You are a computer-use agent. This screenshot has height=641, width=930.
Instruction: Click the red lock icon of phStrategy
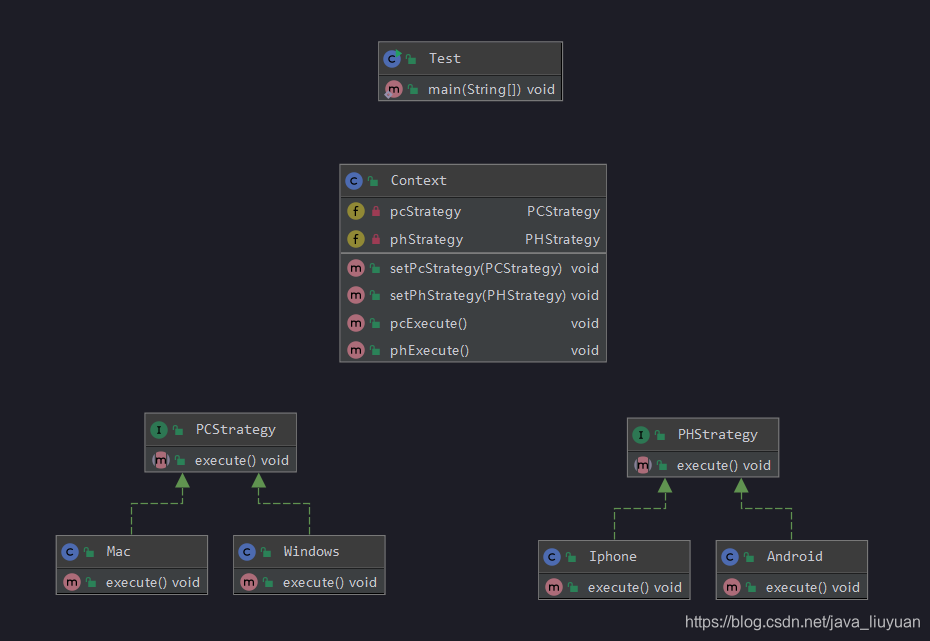(x=375, y=239)
